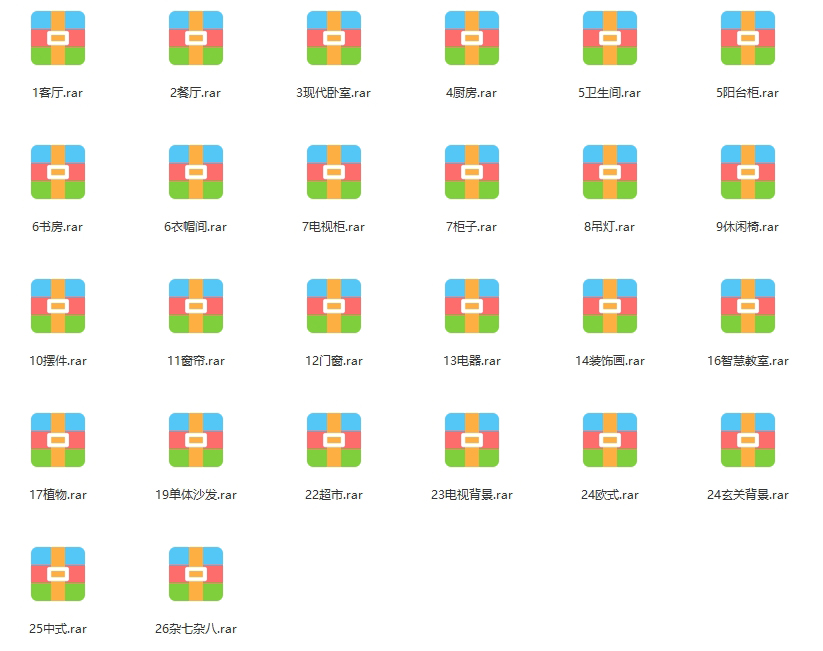Click the file name text 8吊灯.rar
Viewport: 823px width, 651px height.
pos(610,227)
